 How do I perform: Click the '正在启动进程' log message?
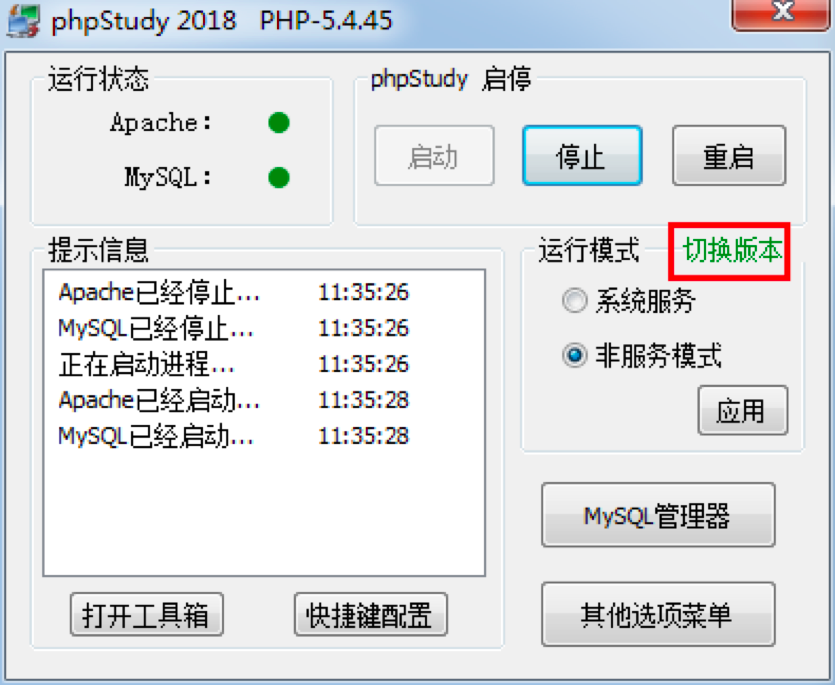coord(233,364)
